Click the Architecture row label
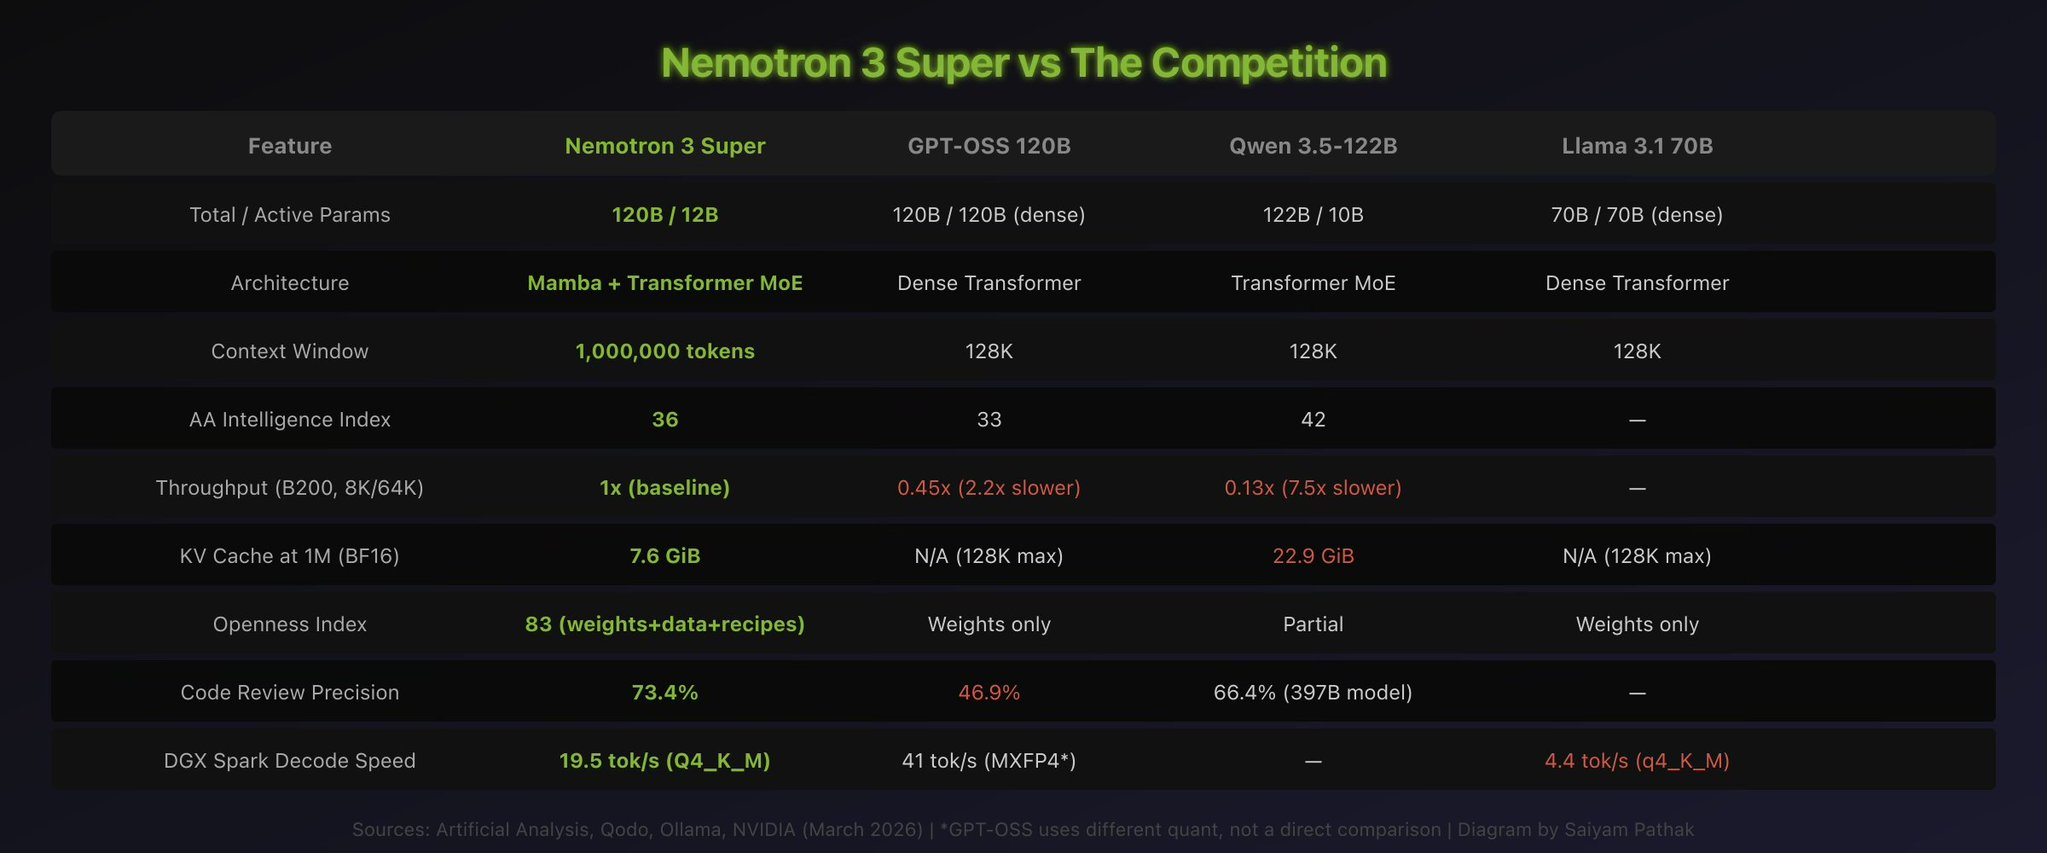 point(290,283)
